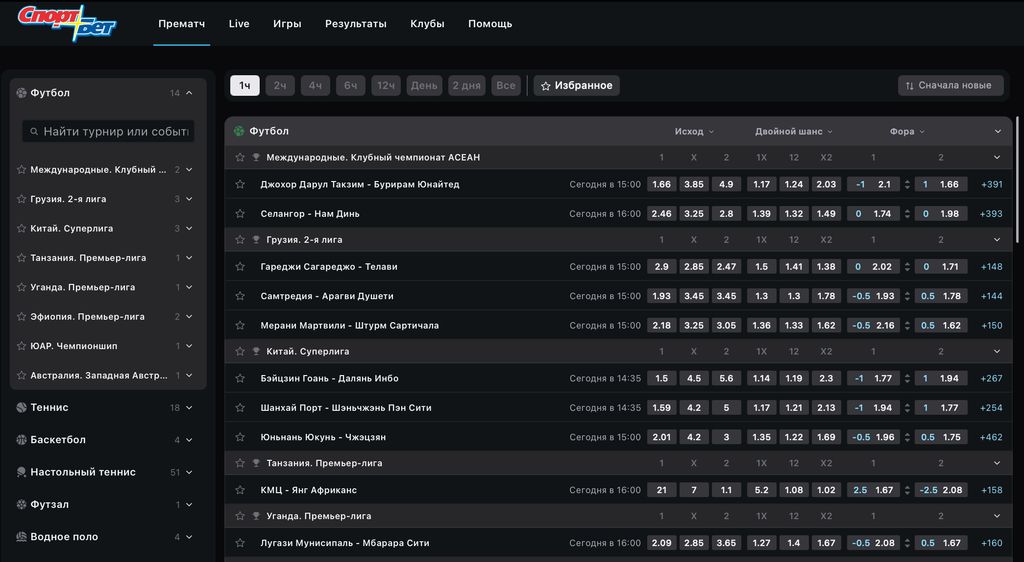
Task: Select the Все time filter
Action: click(x=505, y=86)
